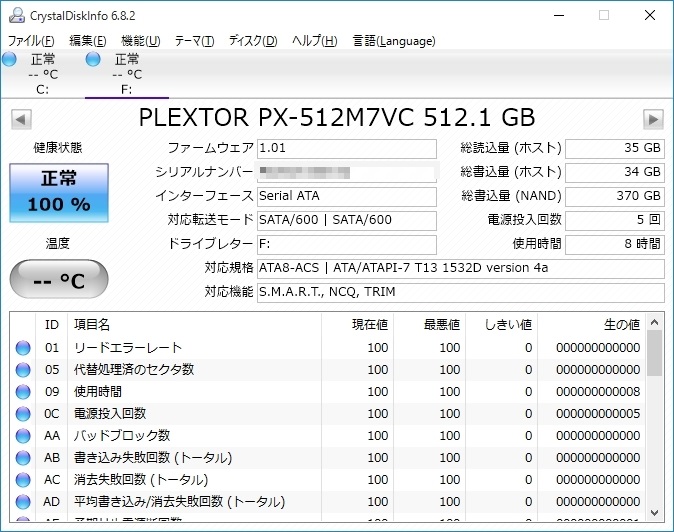Click status orb for attribute AC

[x=23, y=480]
